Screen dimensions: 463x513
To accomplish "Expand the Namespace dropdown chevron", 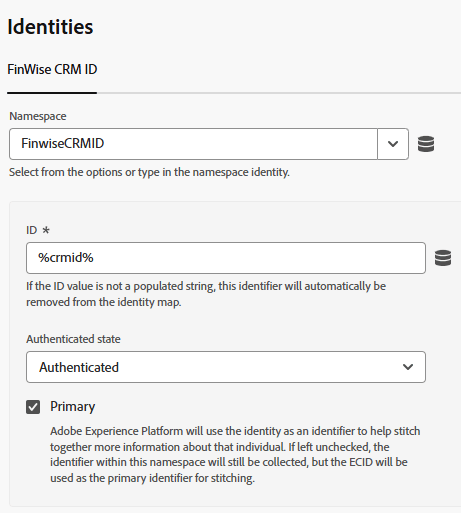I will [393, 144].
